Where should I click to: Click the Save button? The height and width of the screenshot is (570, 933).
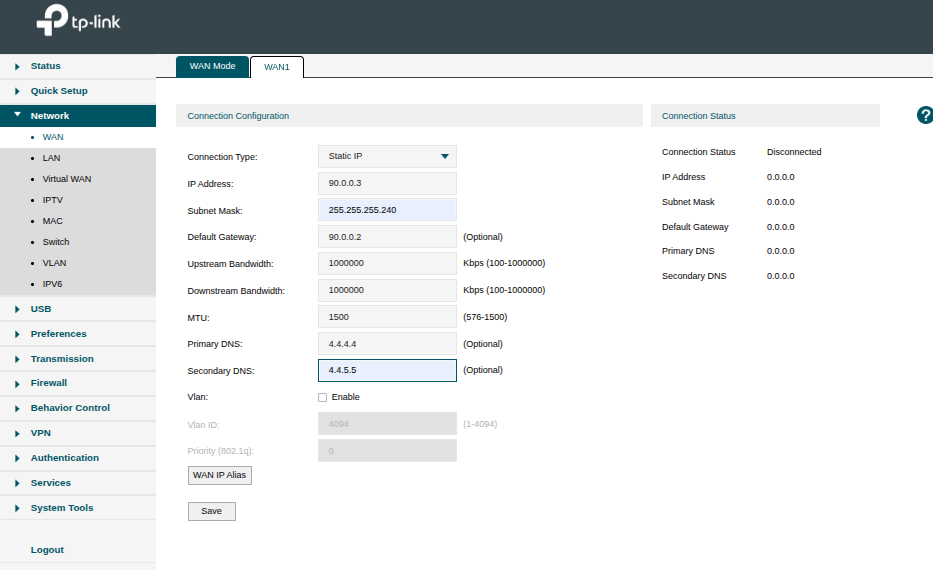[x=212, y=511]
